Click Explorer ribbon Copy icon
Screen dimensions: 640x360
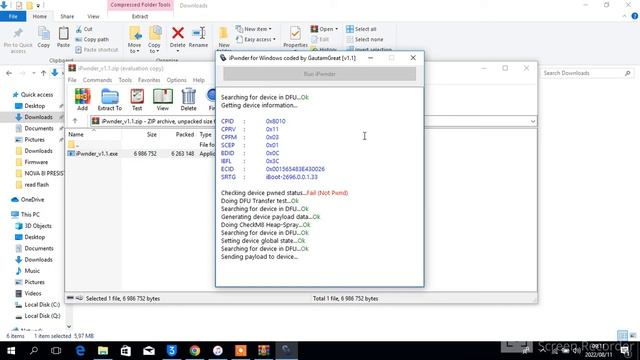point(44,37)
